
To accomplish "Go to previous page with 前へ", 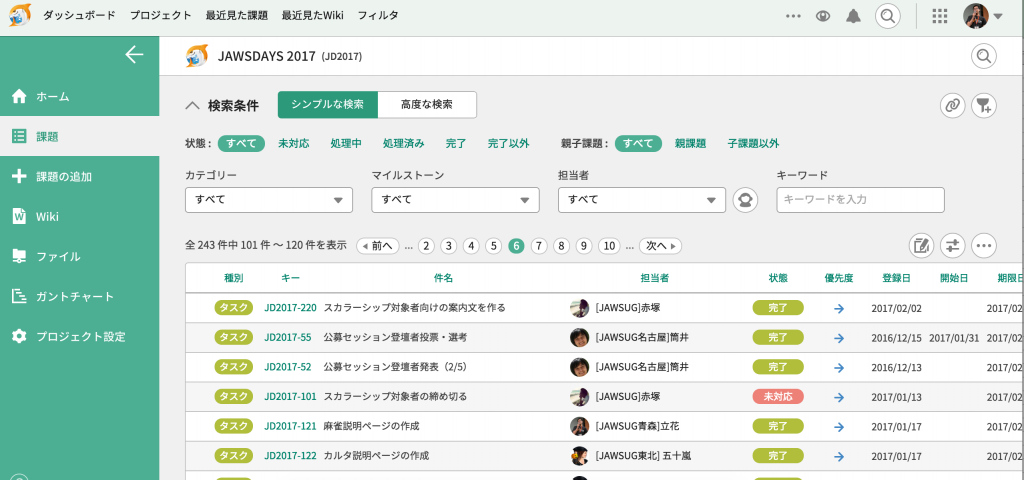I will 377,246.
